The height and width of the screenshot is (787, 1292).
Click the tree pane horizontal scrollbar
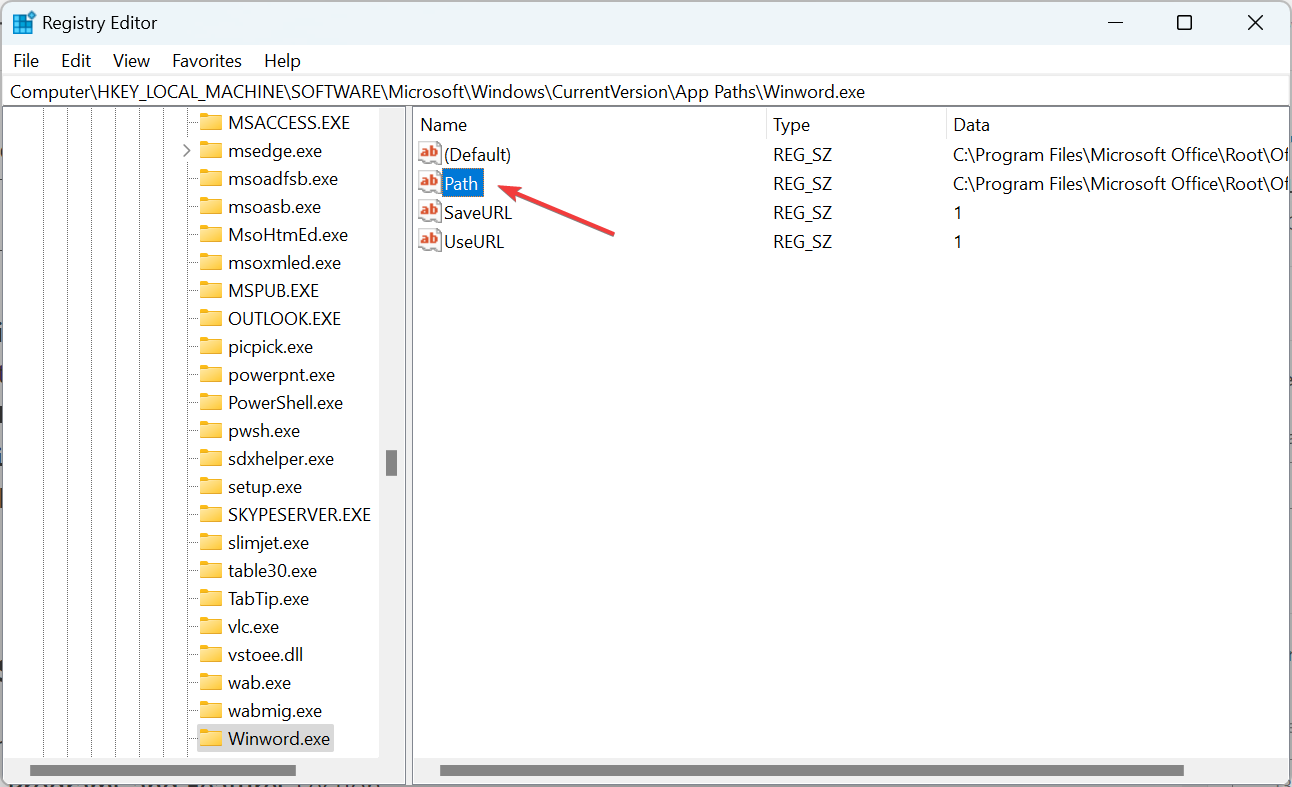(x=163, y=771)
